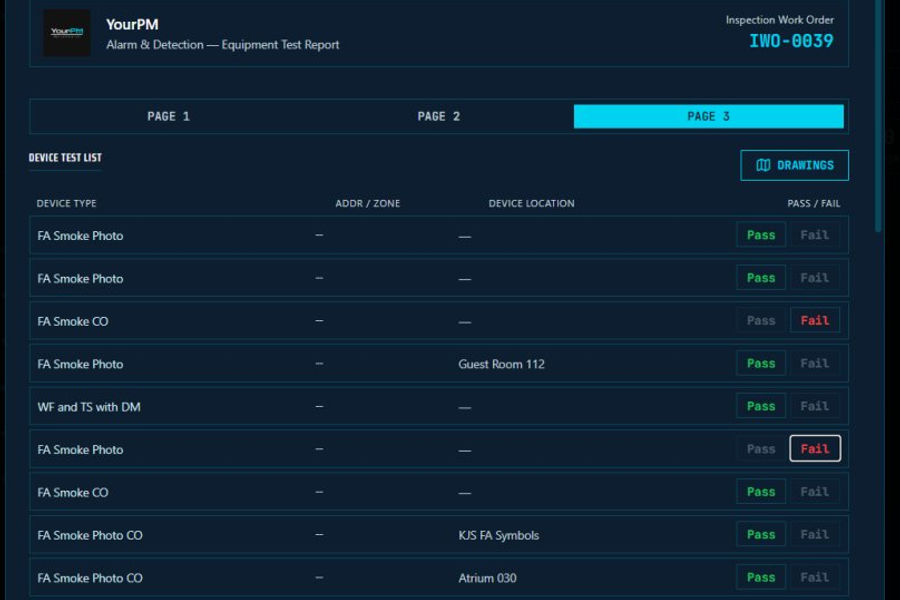Screen dimensions: 900x600
Task: Click the "Inspection Work Order" label
Action: tap(779, 20)
